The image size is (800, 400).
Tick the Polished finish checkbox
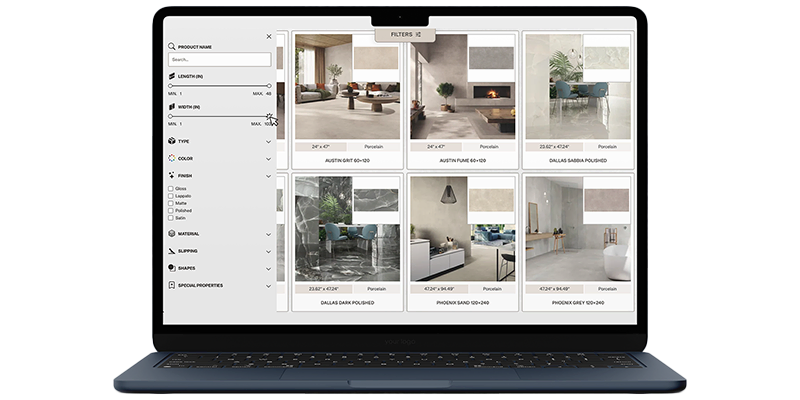point(171,211)
